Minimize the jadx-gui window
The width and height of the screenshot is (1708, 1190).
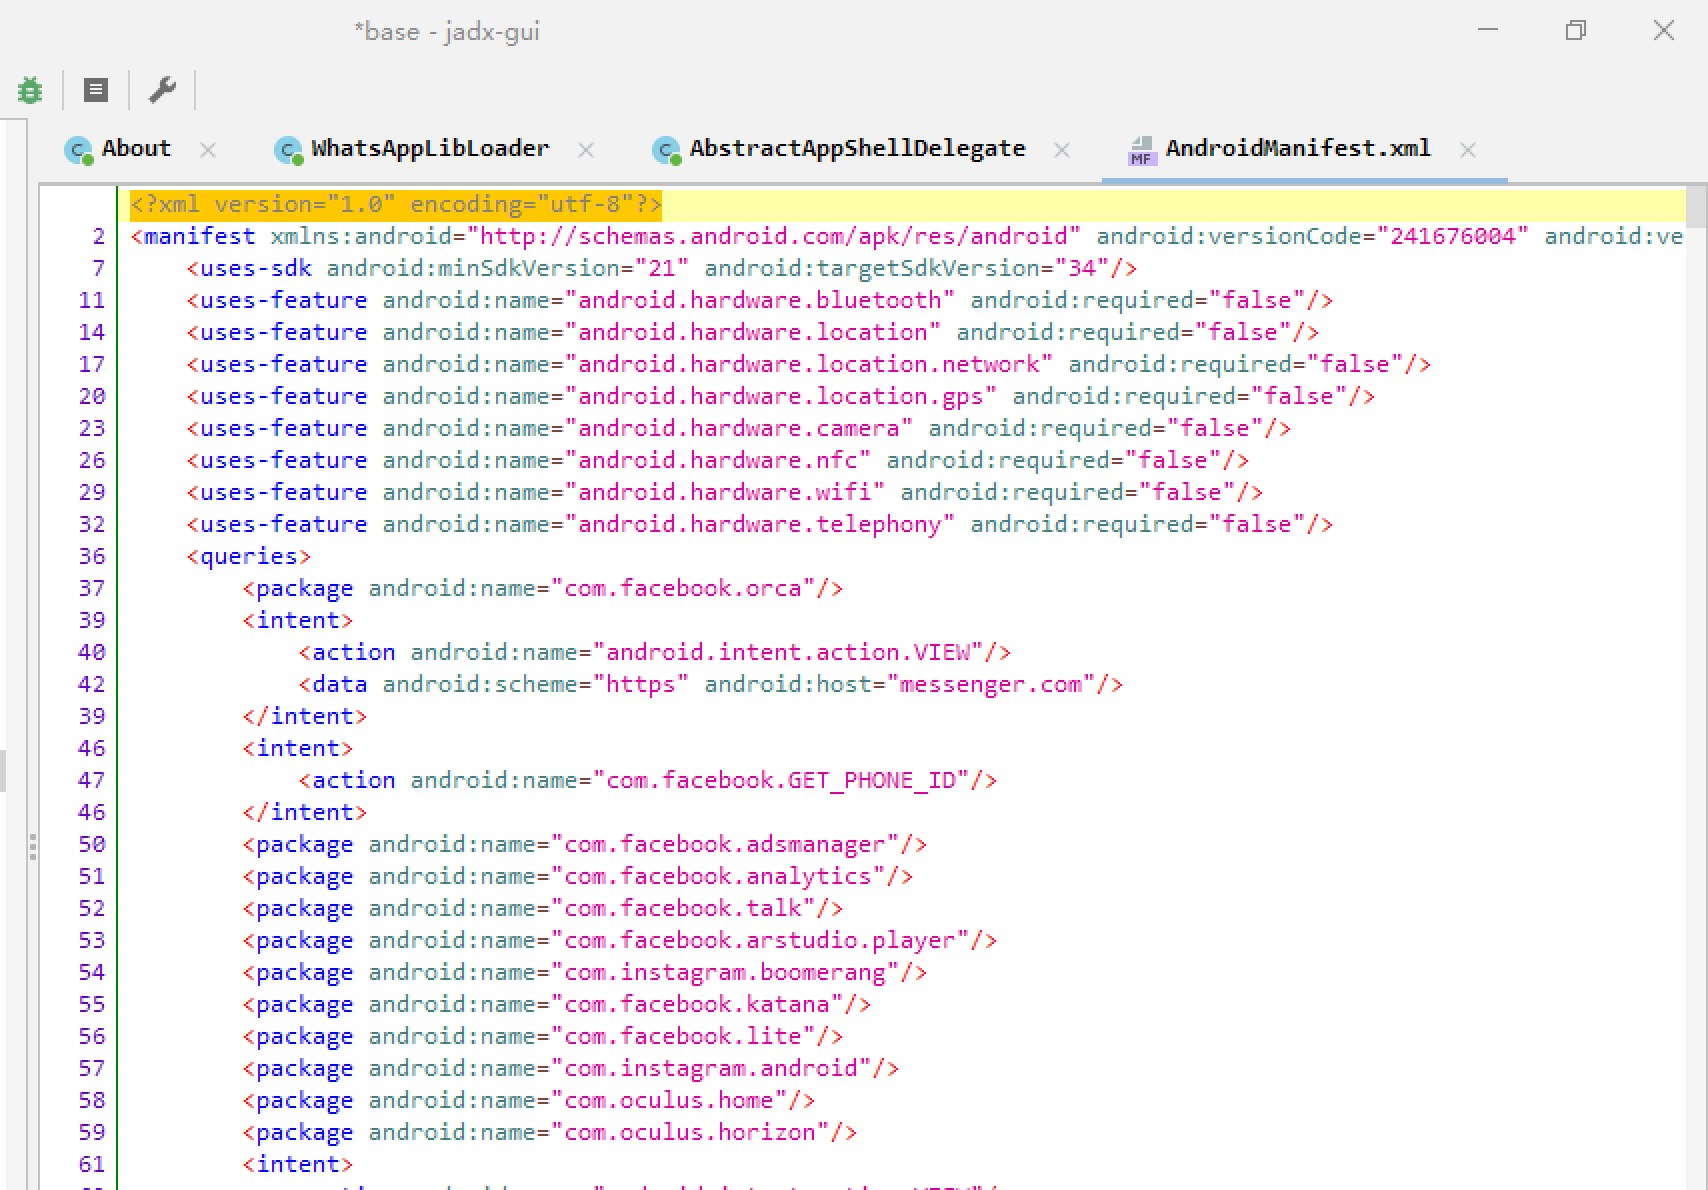(1488, 31)
